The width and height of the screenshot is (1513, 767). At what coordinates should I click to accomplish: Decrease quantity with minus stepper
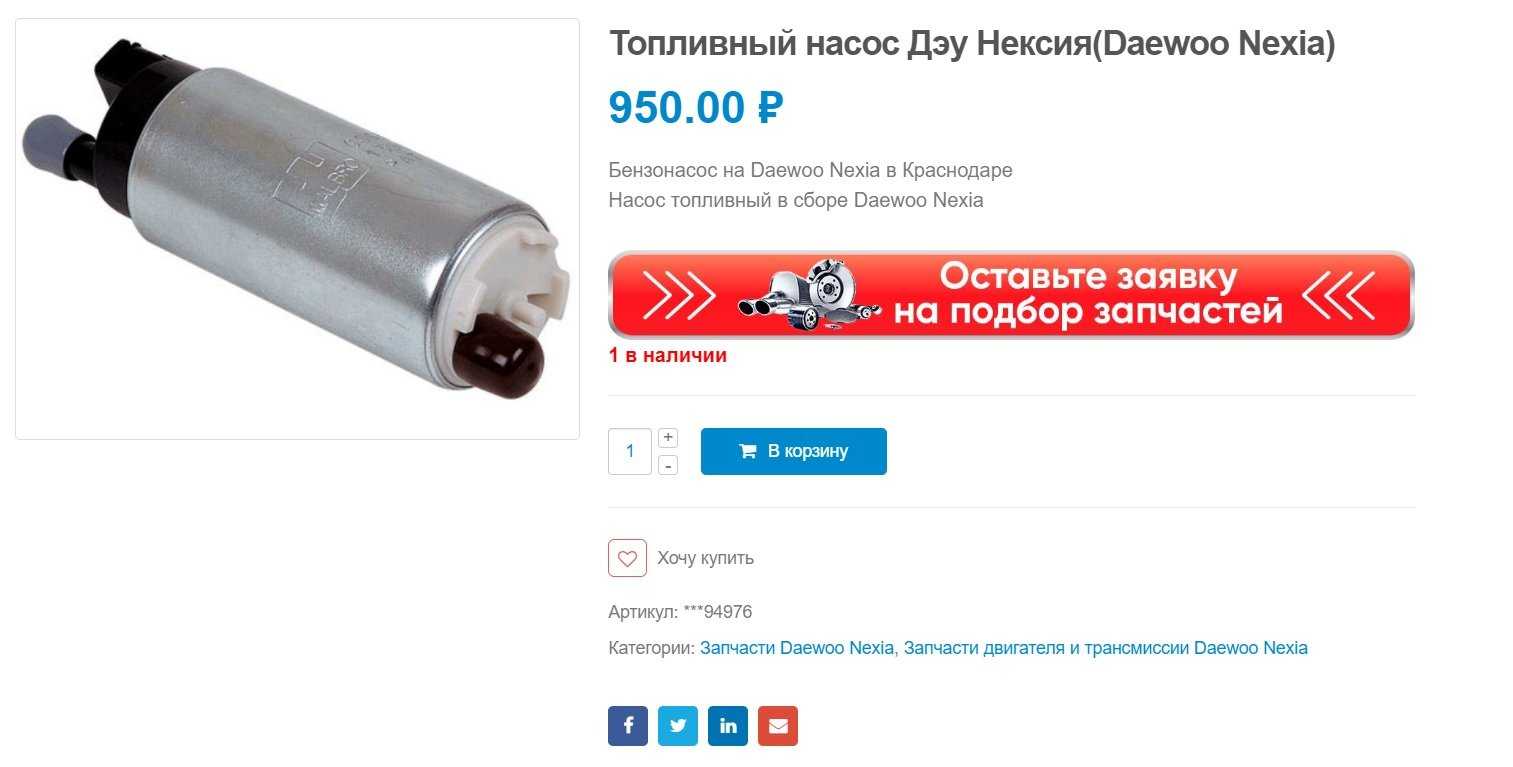coord(668,465)
